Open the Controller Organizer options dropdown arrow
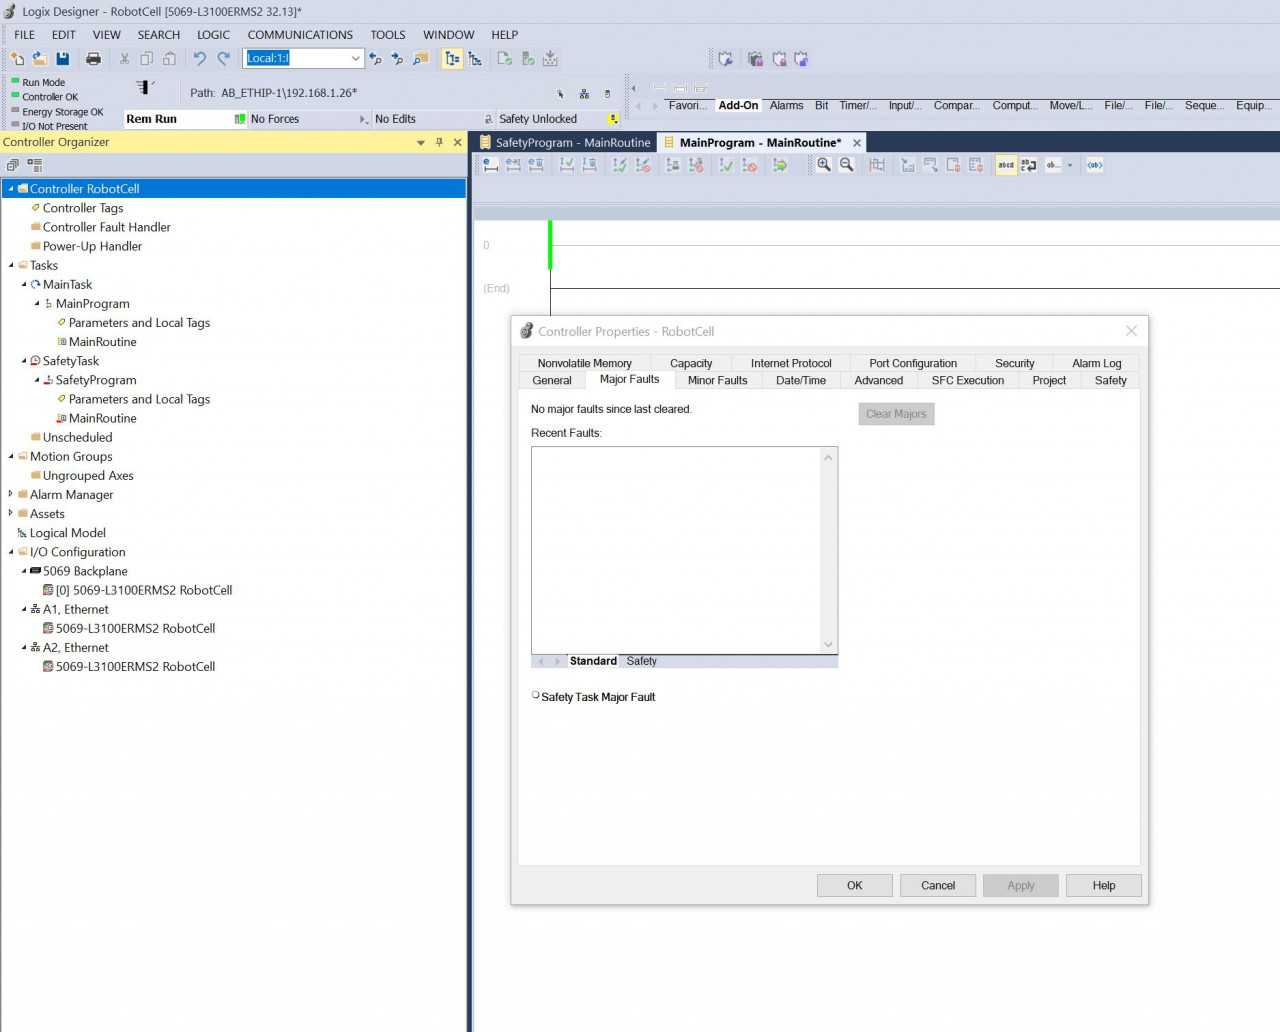The image size is (1280, 1032). [x=421, y=143]
